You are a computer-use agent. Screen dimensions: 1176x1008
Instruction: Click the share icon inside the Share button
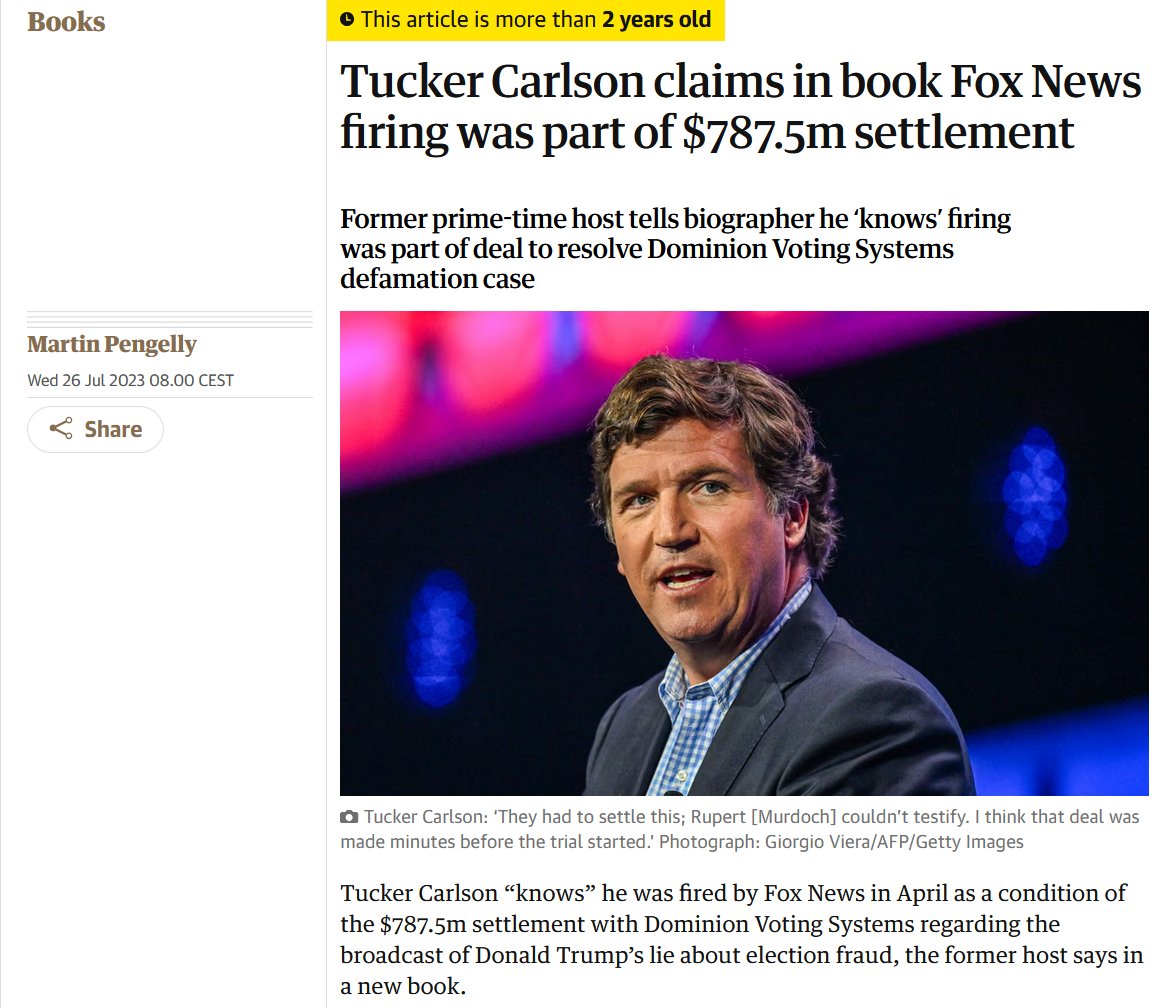[x=61, y=430]
